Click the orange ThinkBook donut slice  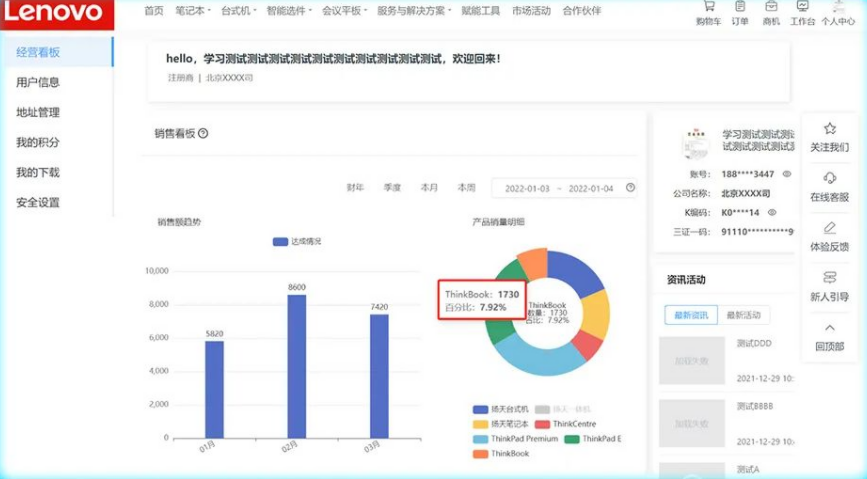point(533,262)
